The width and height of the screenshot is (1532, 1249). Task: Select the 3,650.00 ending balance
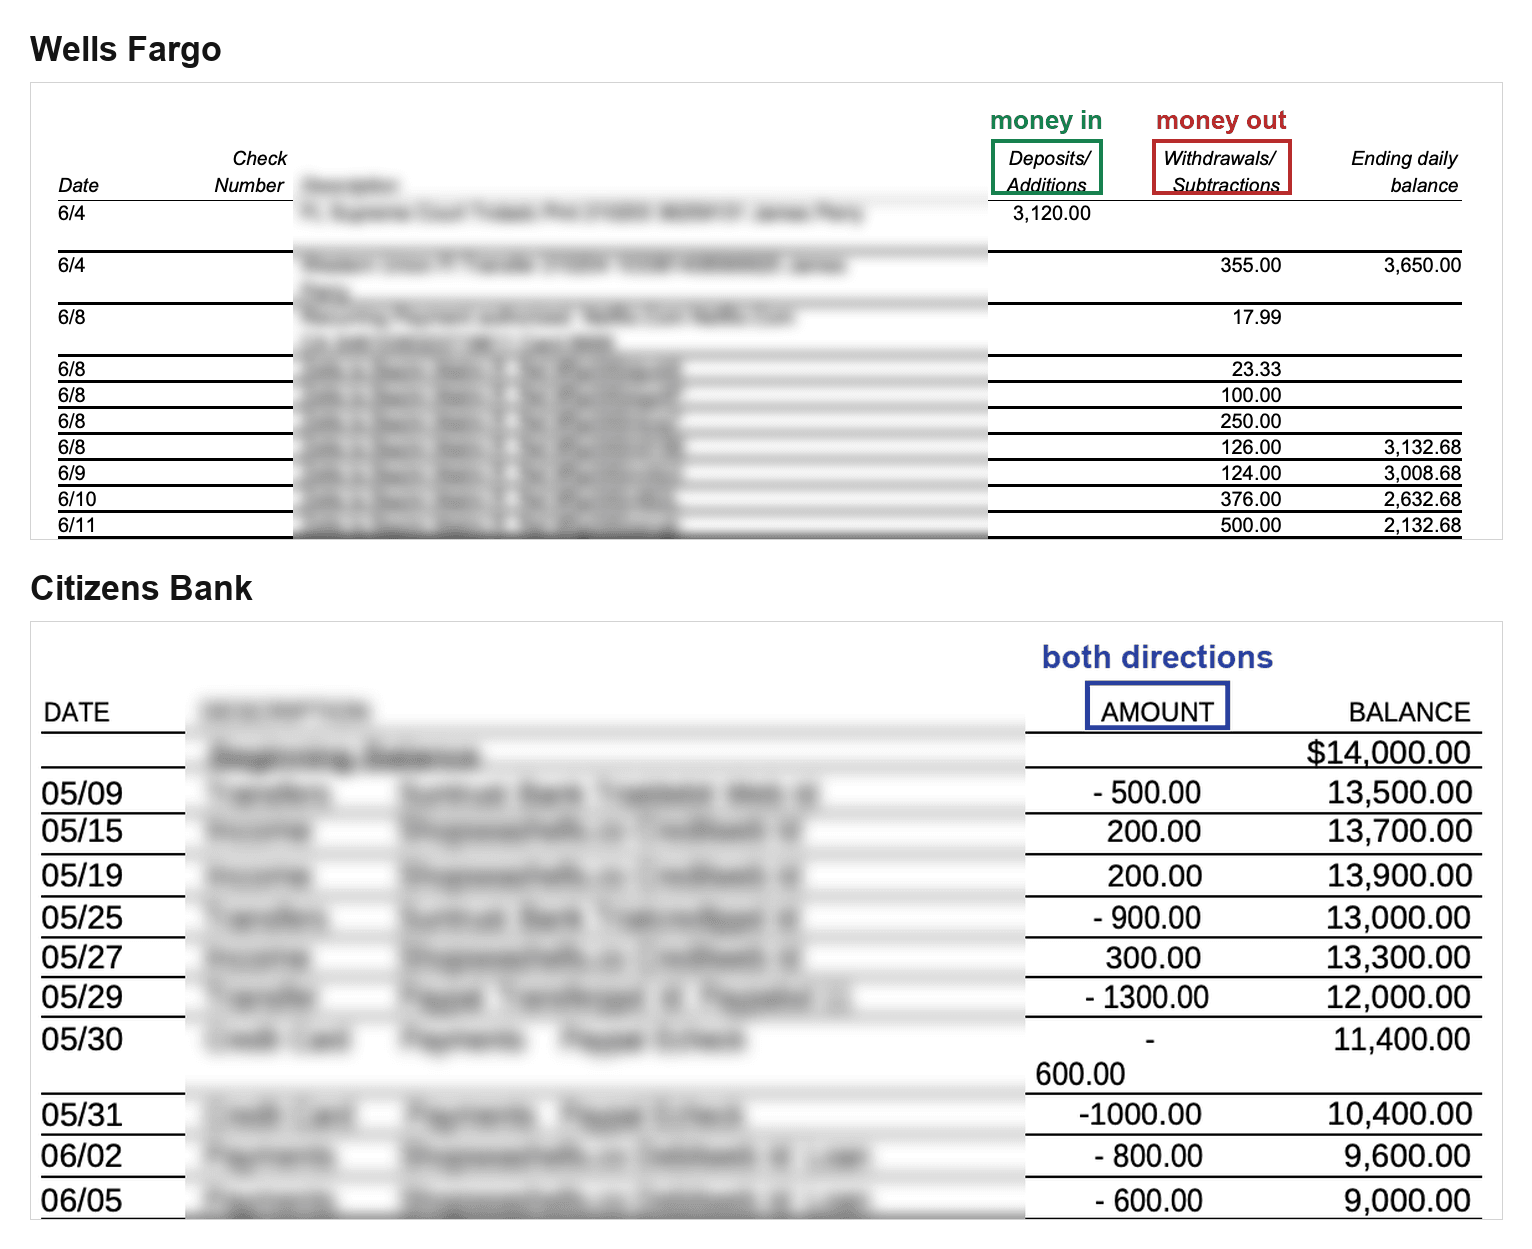1422,265
